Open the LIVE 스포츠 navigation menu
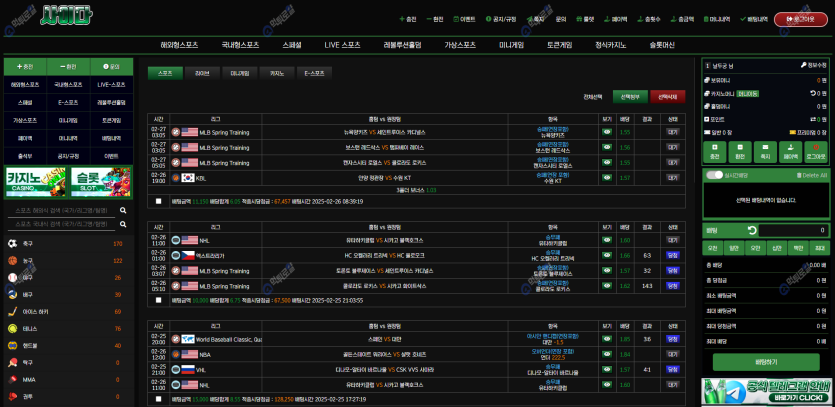 tap(343, 45)
